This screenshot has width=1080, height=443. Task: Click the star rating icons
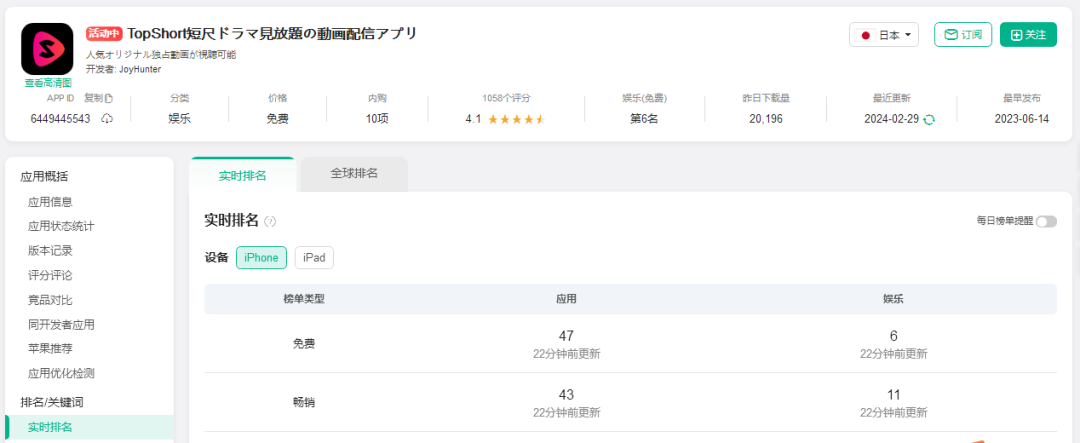click(x=516, y=119)
